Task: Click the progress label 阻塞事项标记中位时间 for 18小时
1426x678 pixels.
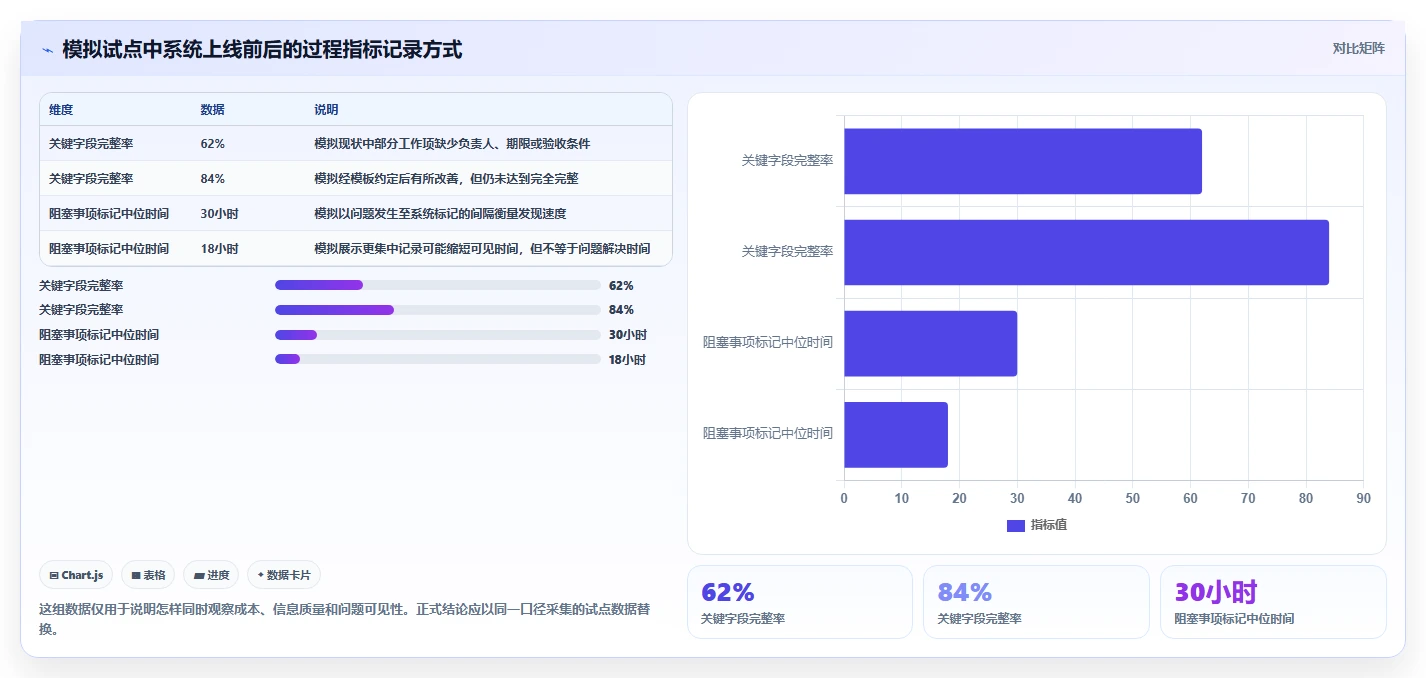Action: 99,359
